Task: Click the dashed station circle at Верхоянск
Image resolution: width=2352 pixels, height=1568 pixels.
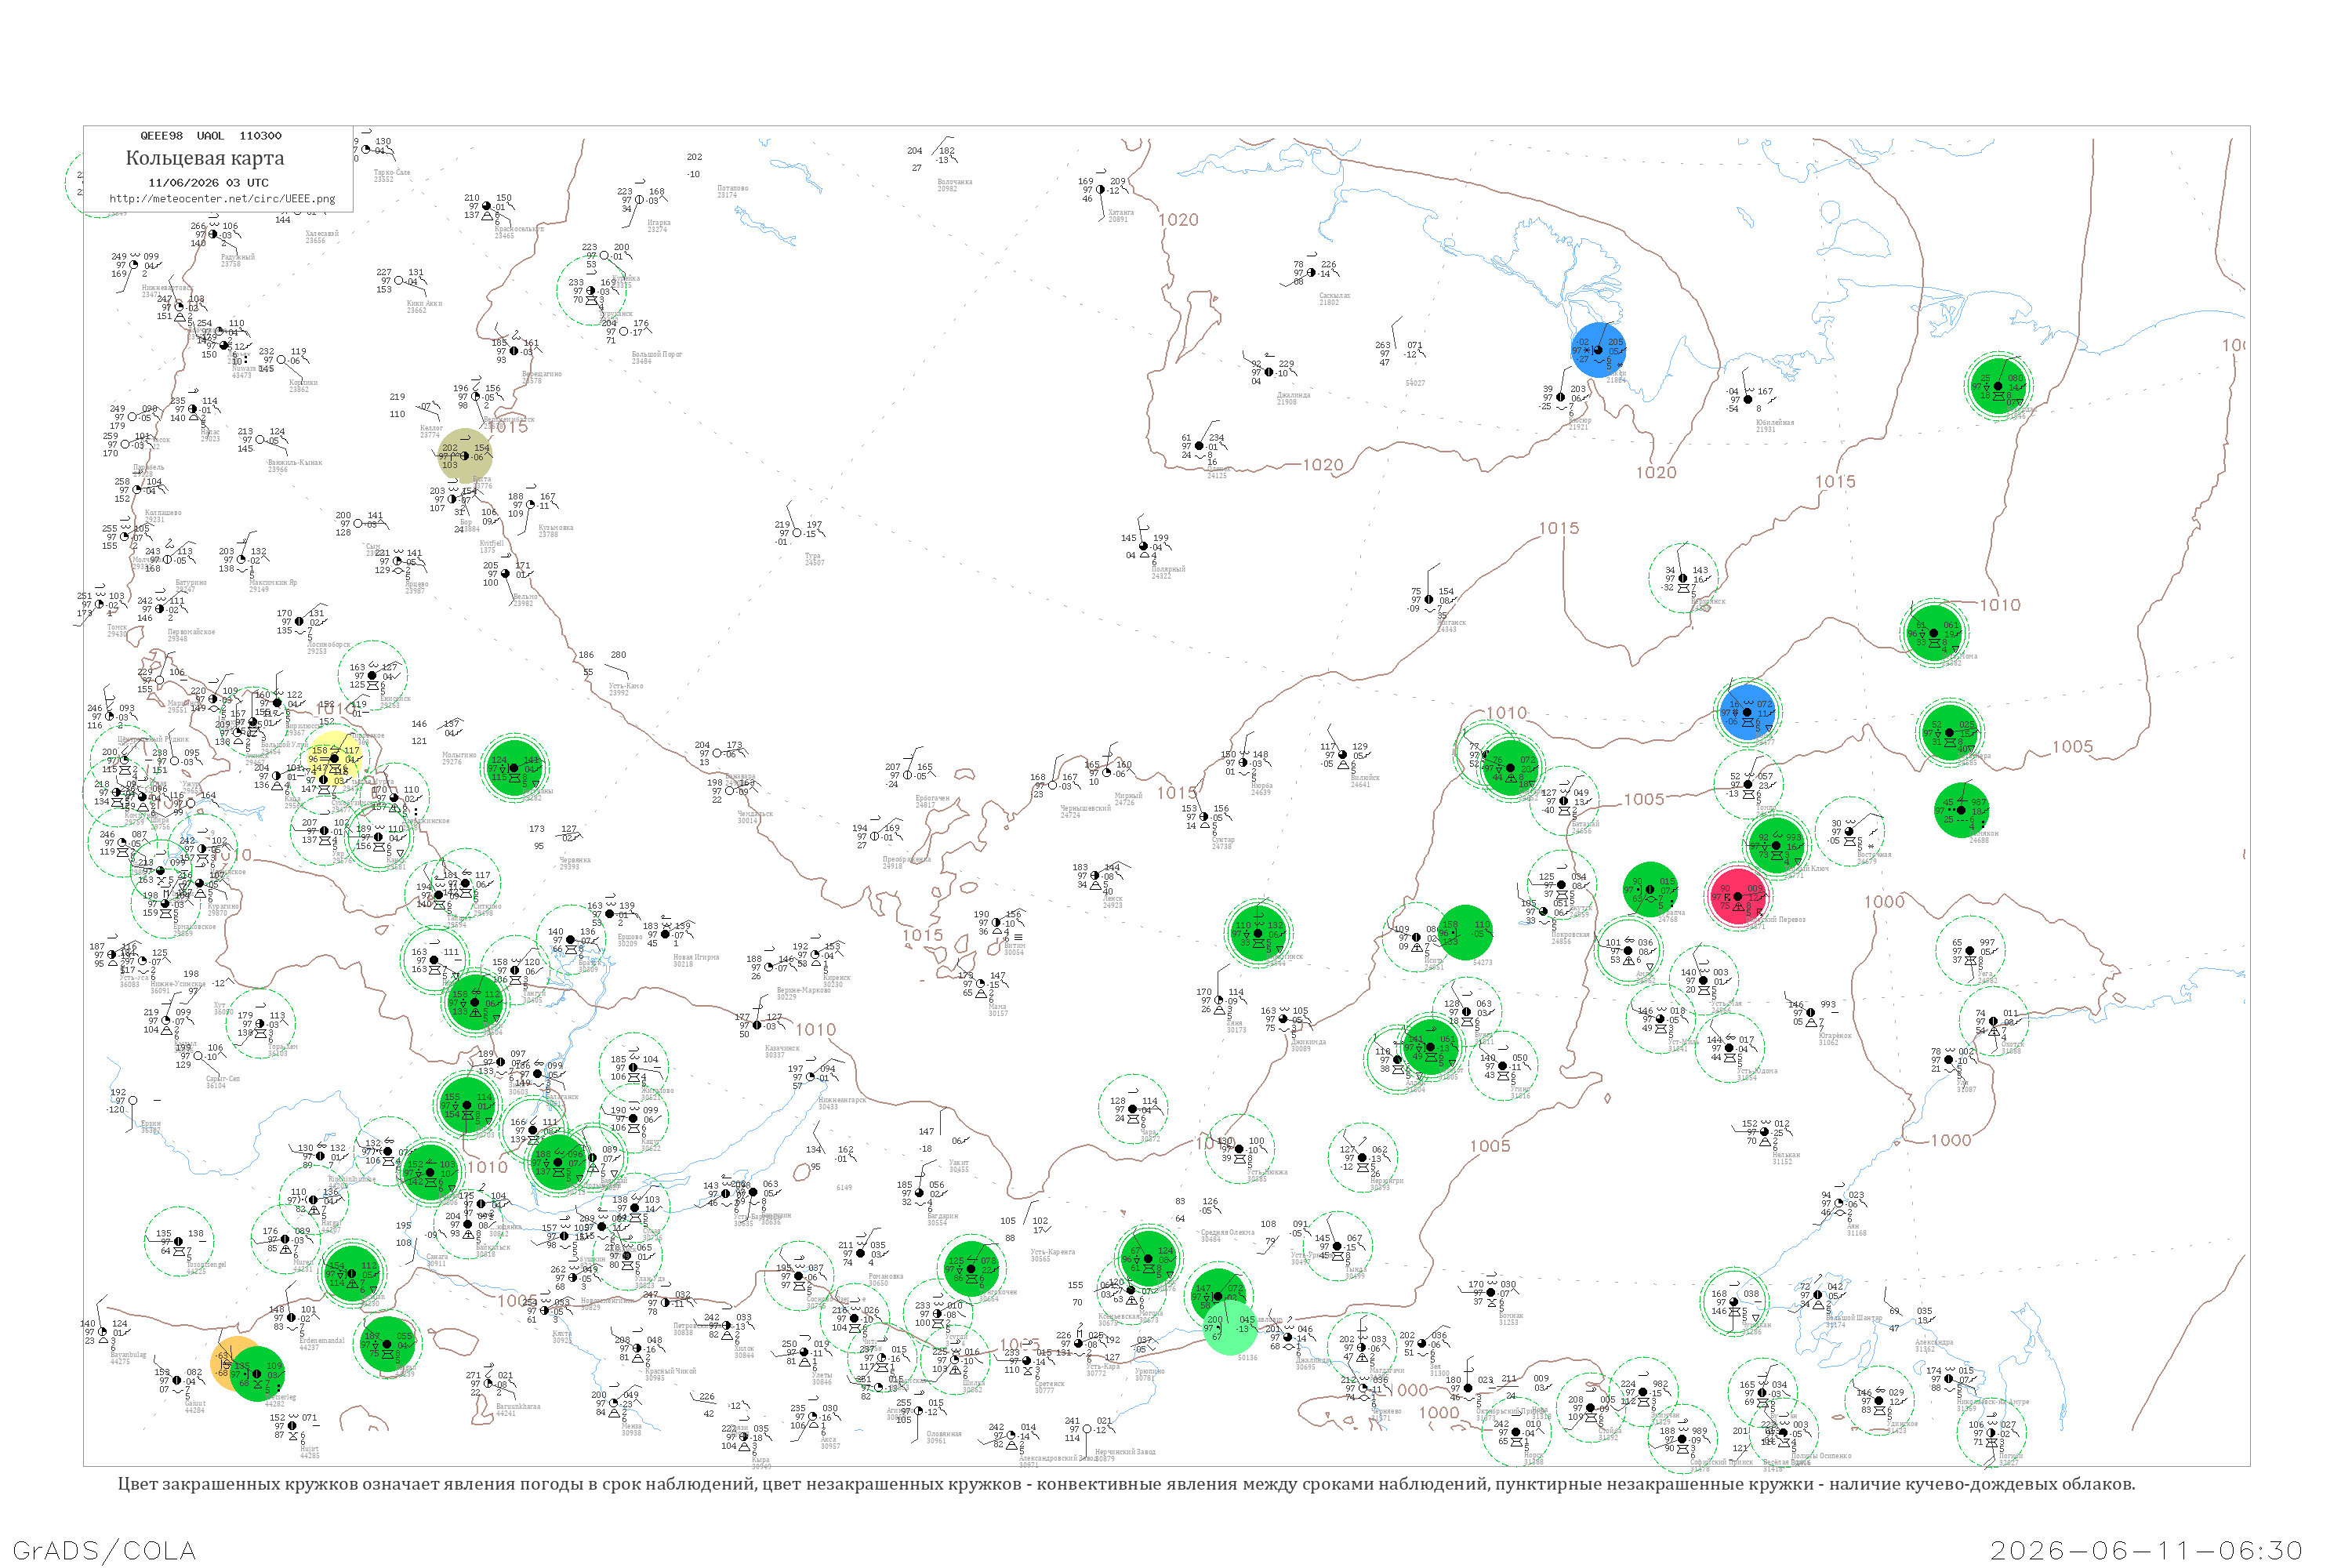Action: (x=1683, y=578)
